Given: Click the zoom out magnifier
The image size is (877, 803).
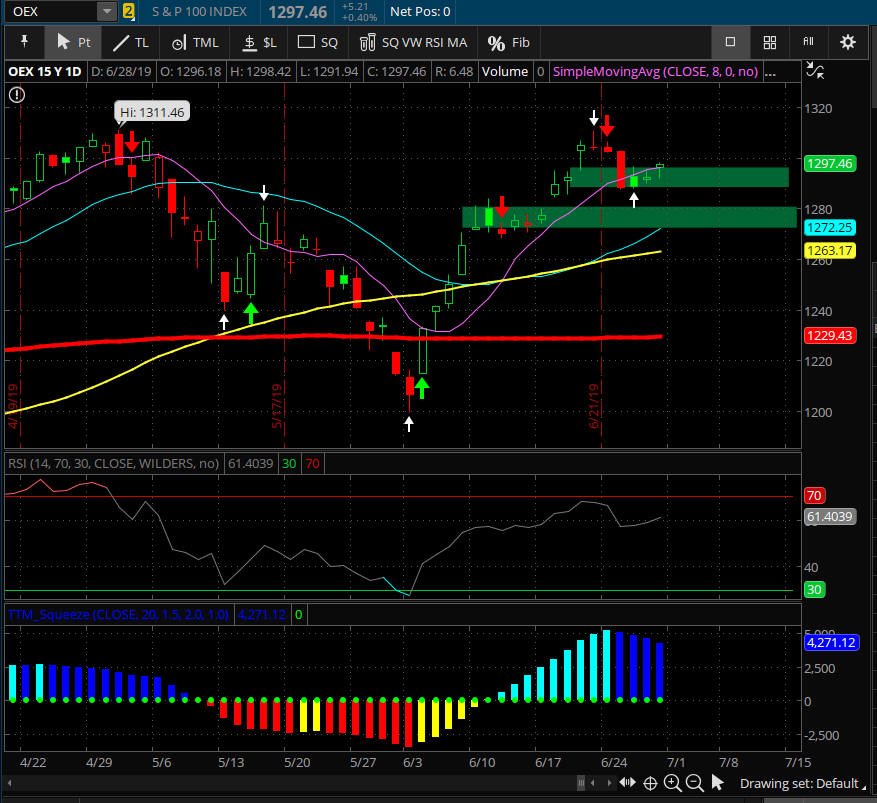Looking at the screenshot, I should pos(695,783).
